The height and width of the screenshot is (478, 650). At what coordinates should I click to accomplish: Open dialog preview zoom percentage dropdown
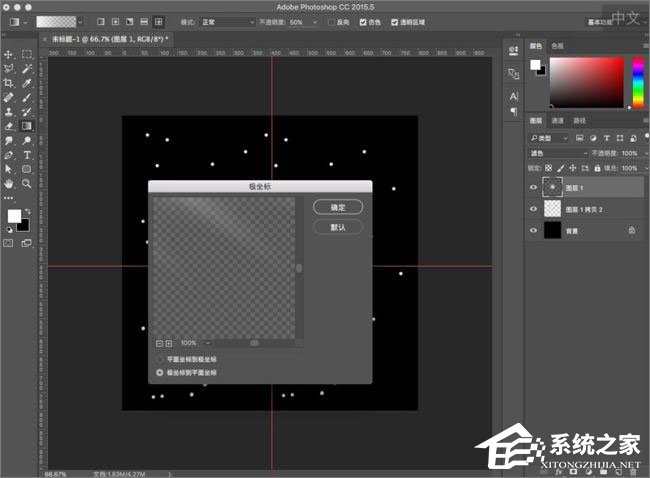208,343
